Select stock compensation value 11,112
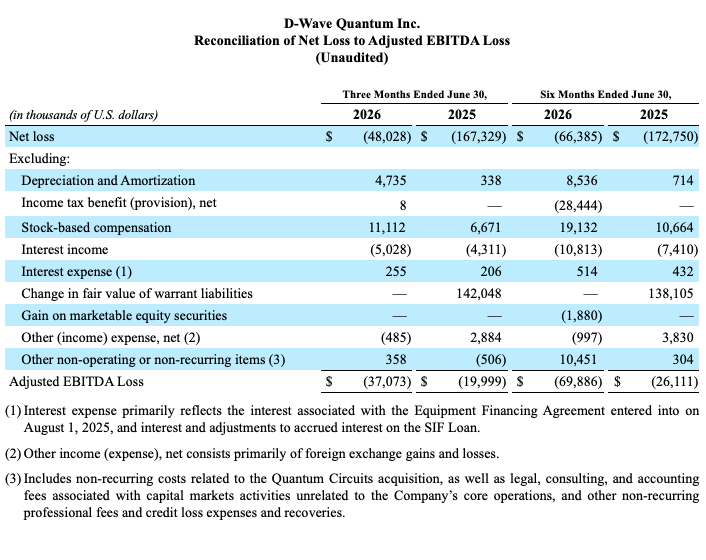Screen dimensions: 706x560 tap(387, 227)
